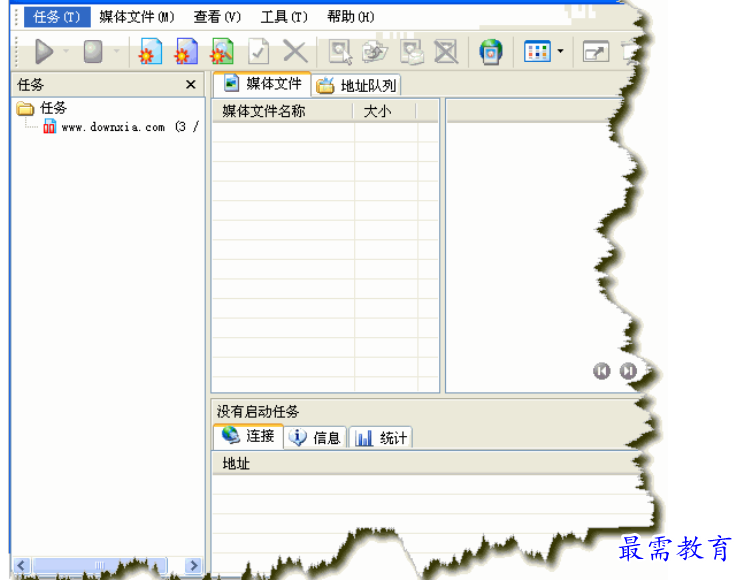
Task: Click task panel scrollbar left arrow
Action: pyautogui.click(x=21, y=565)
